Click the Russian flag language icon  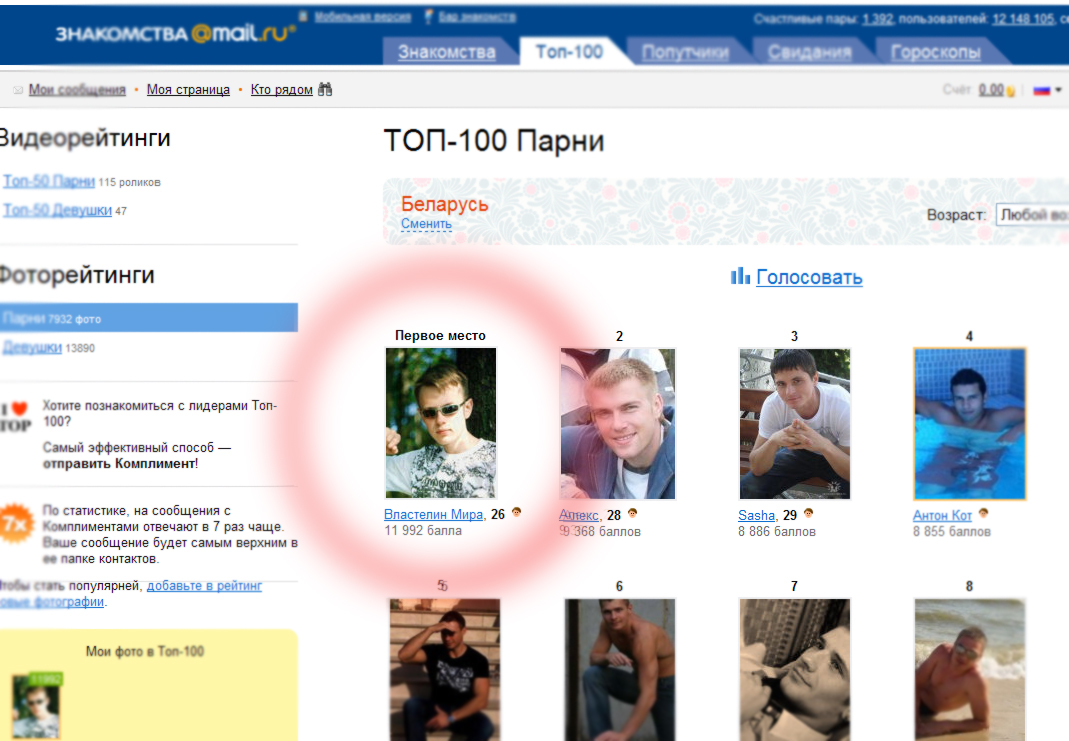[1042, 91]
